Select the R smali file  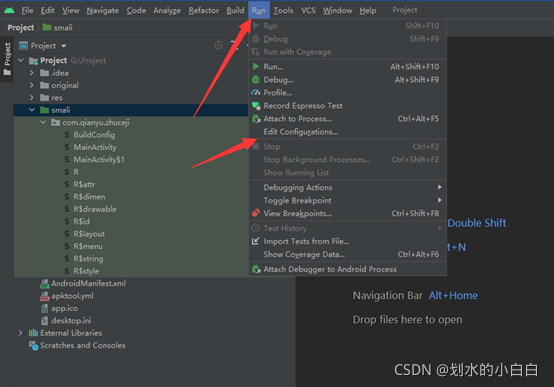click(x=76, y=172)
